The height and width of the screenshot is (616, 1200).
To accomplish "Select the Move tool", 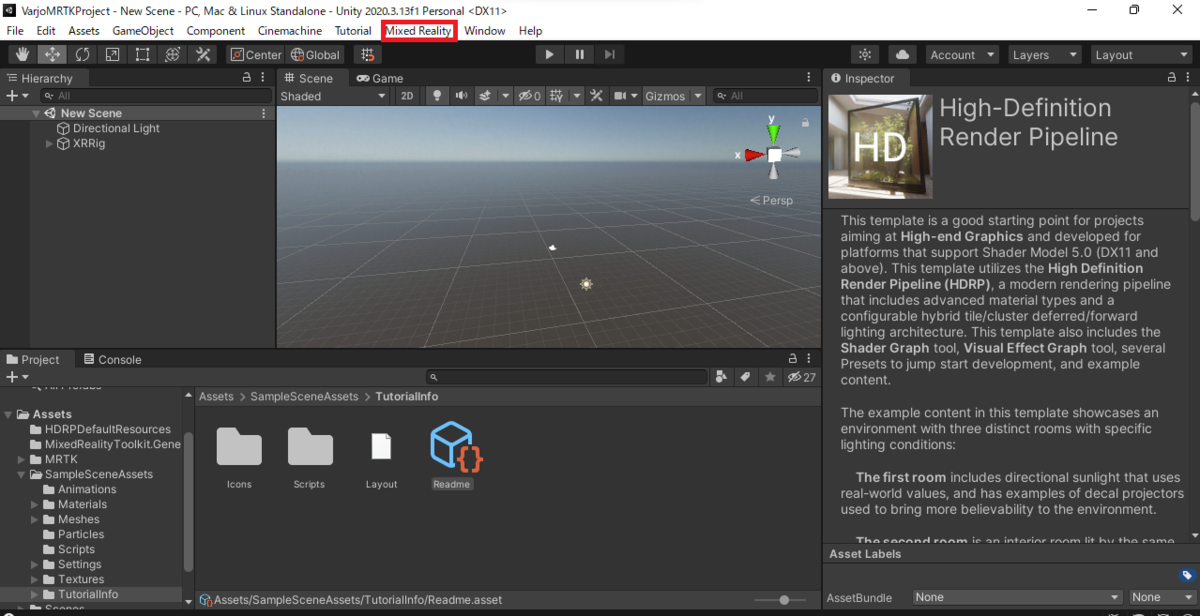I will [x=52, y=55].
